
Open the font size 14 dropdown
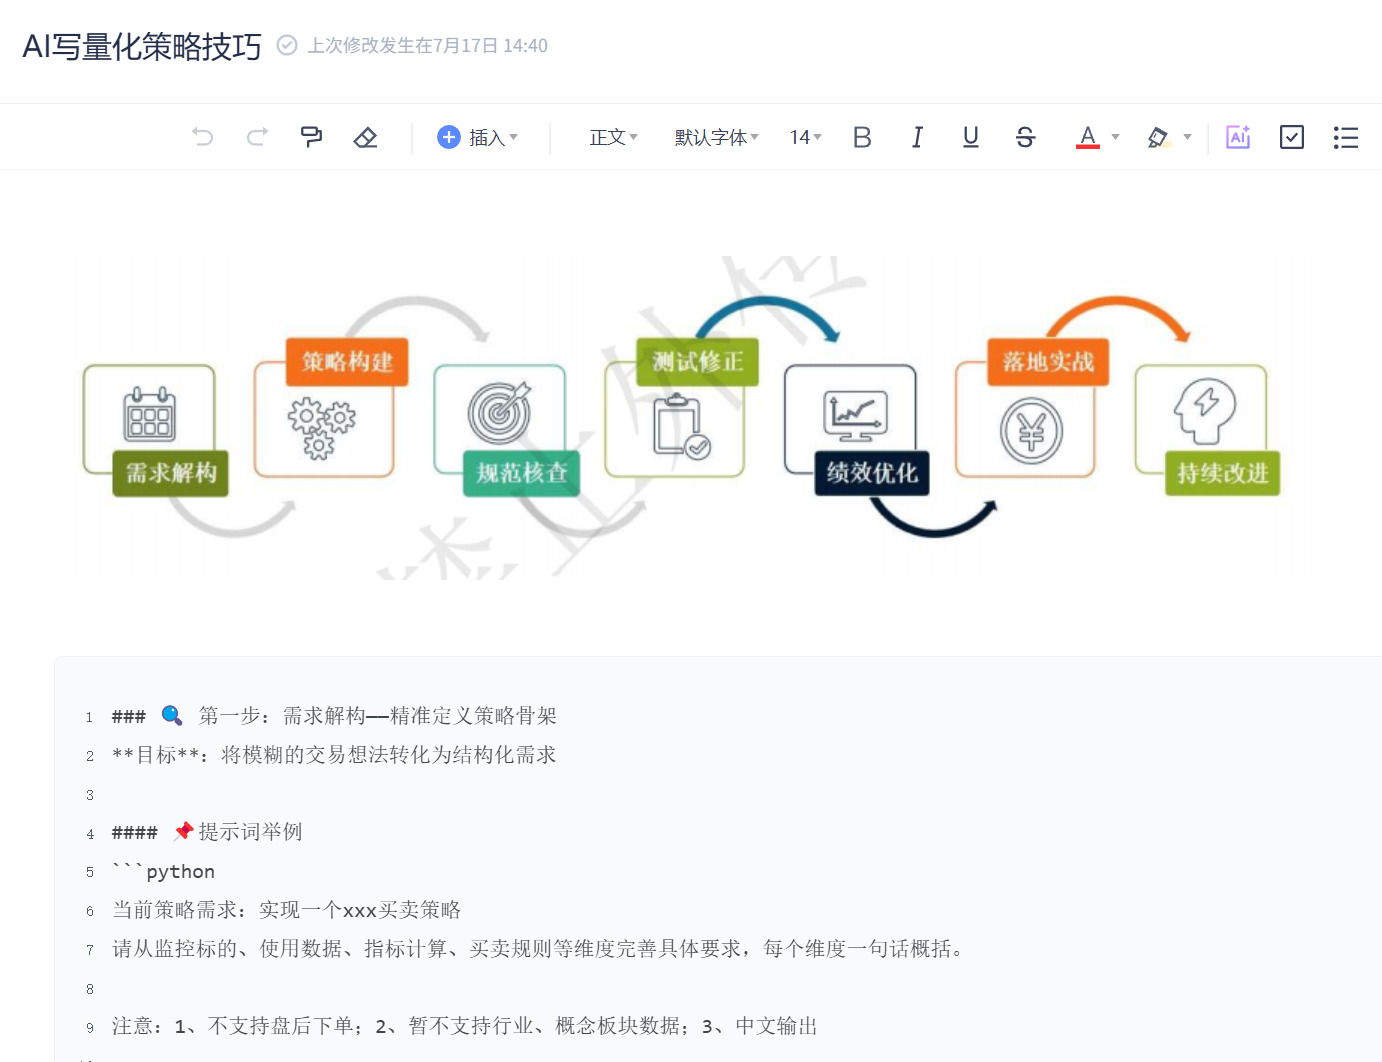[x=805, y=137]
